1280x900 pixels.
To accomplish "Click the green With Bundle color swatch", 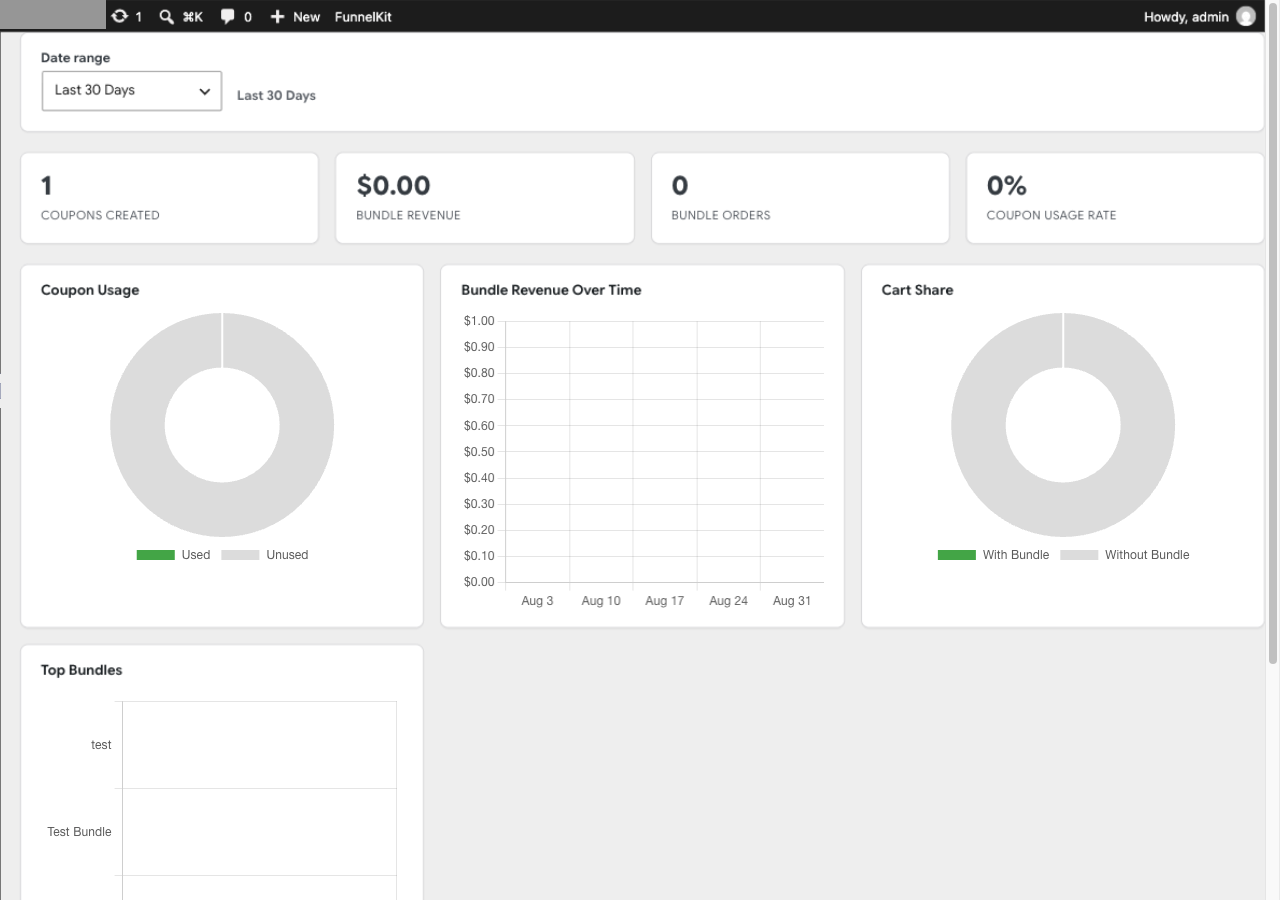I will coord(957,555).
